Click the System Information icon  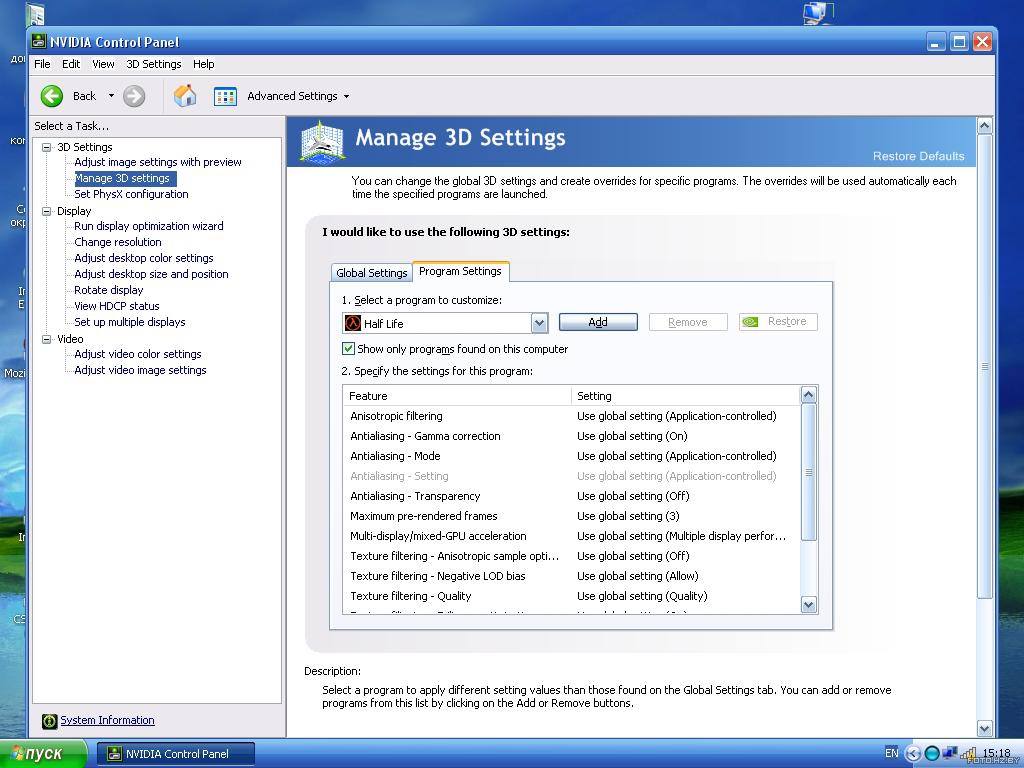point(50,721)
